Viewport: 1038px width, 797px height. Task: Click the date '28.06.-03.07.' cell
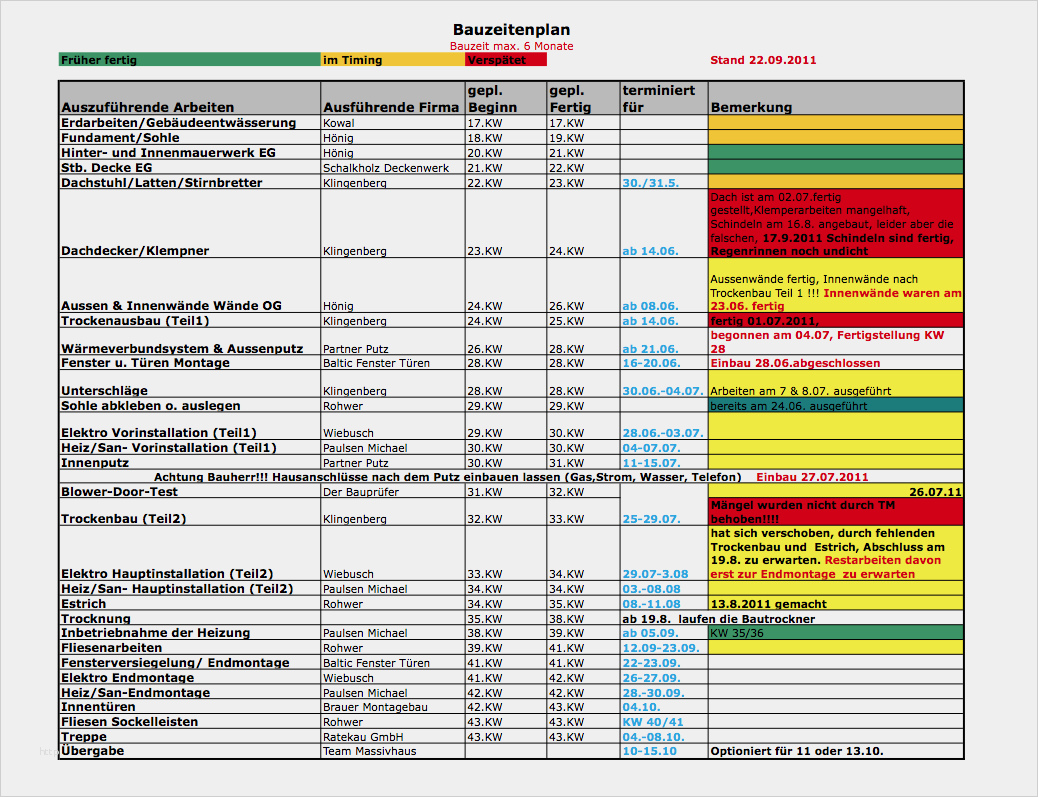coord(664,426)
